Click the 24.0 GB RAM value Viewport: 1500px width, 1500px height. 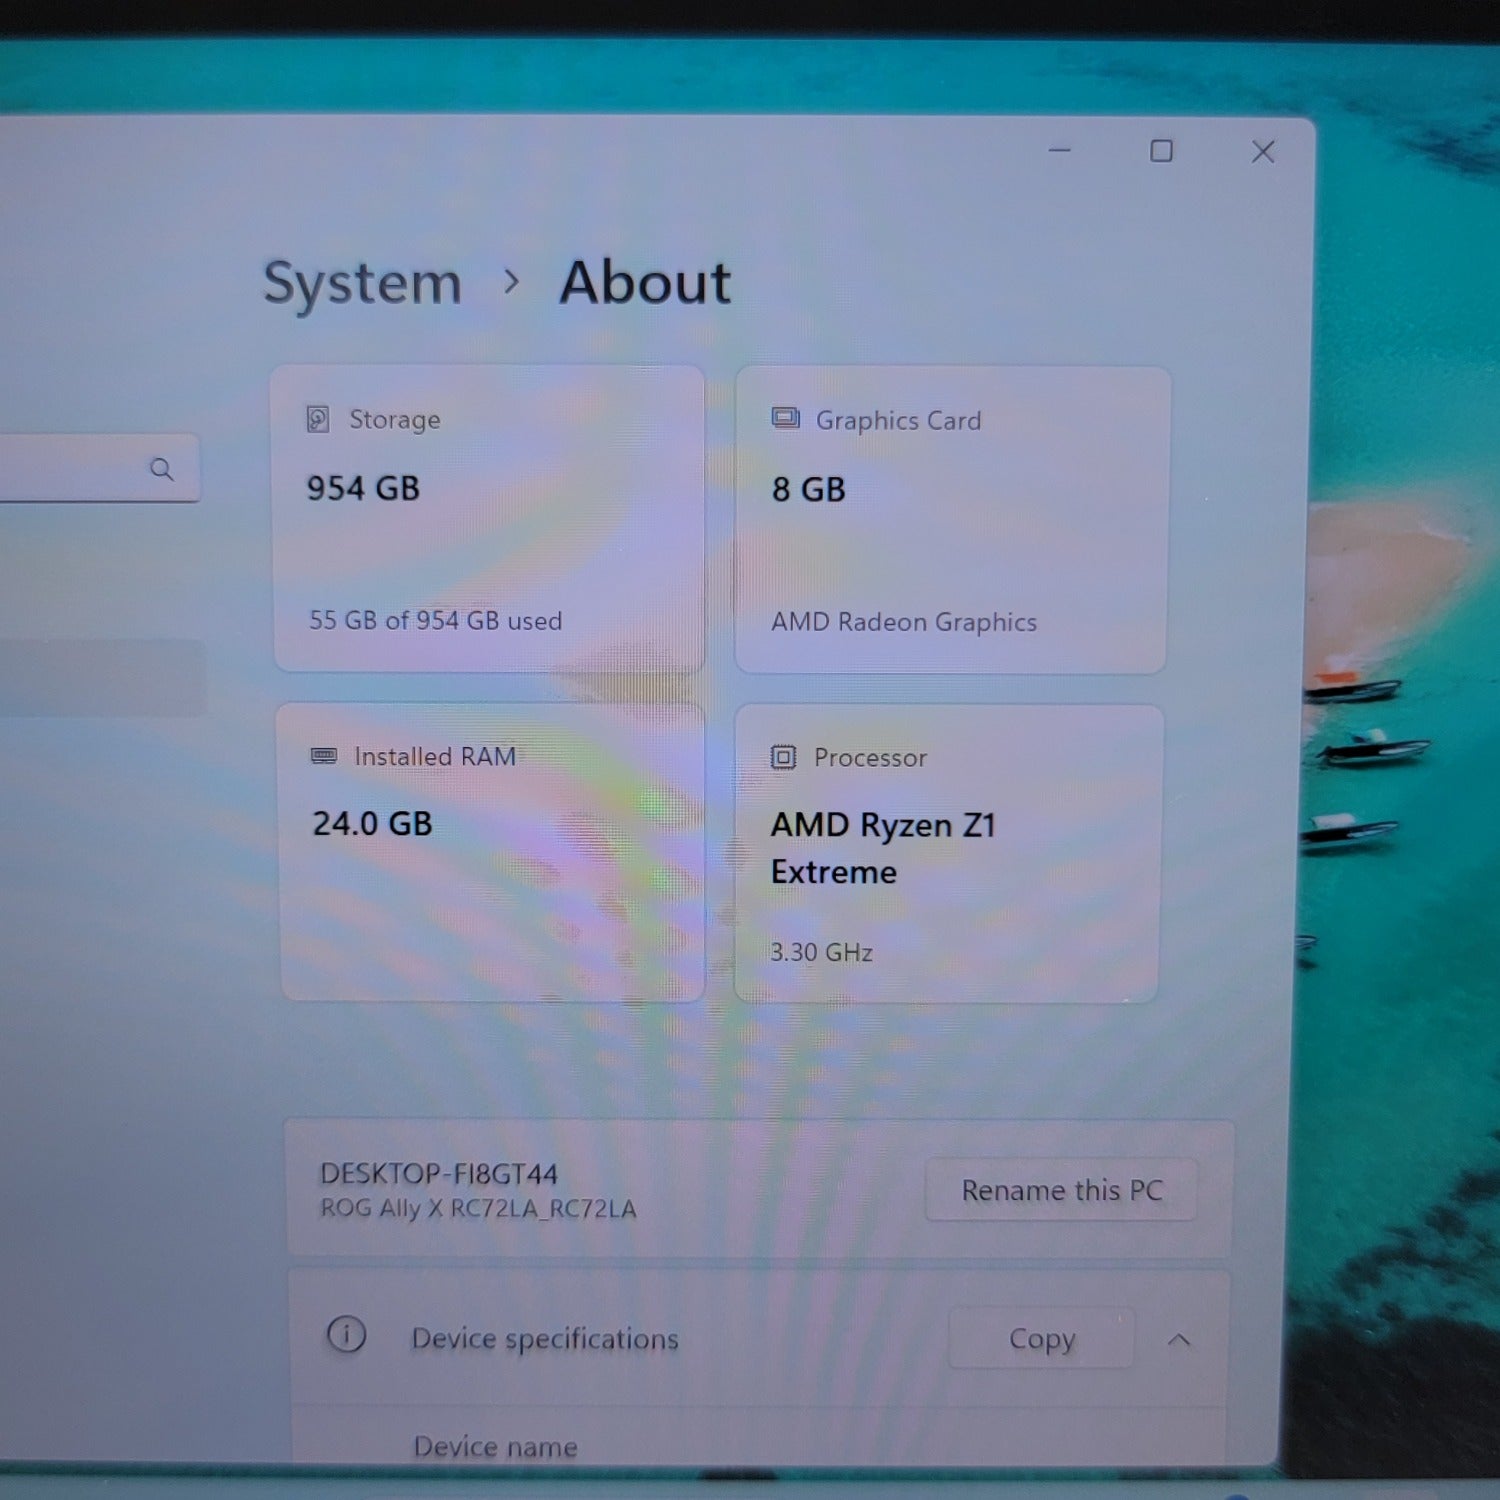pos(372,823)
